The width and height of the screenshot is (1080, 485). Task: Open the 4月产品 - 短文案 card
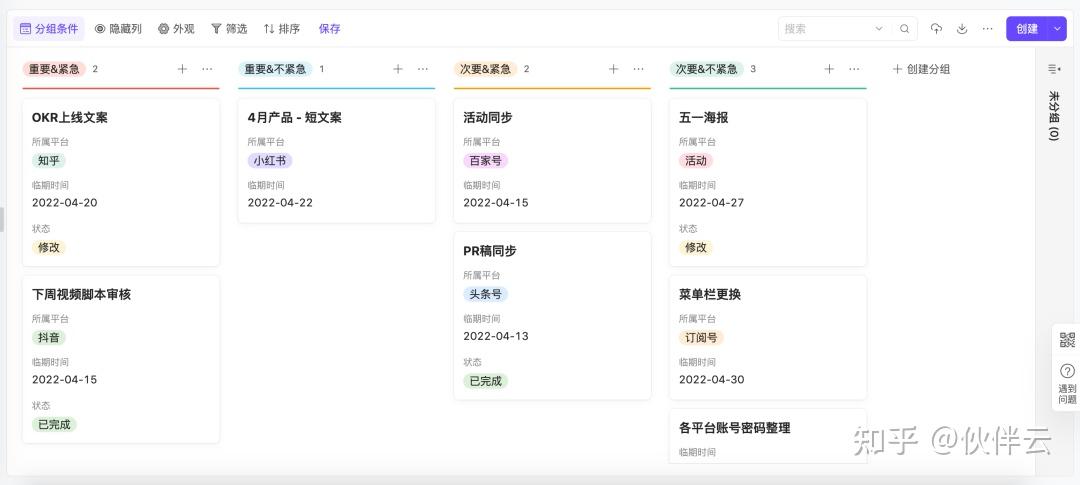[337, 161]
